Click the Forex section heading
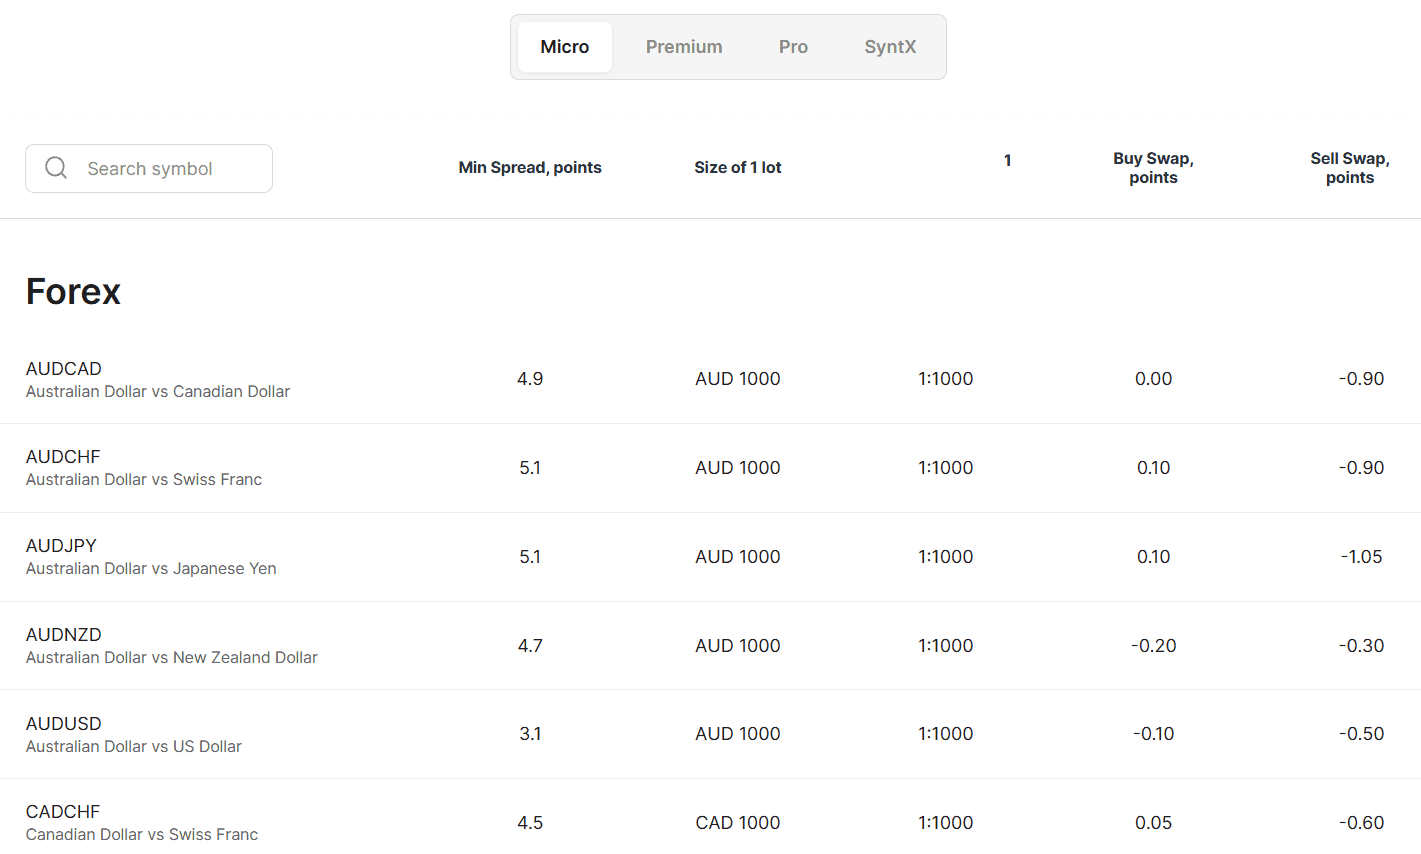 [x=73, y=291]
